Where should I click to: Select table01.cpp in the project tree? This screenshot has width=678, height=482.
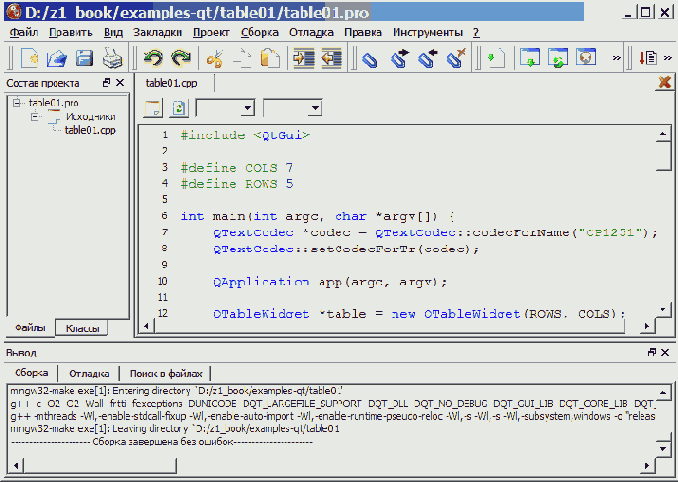(90, 130)
